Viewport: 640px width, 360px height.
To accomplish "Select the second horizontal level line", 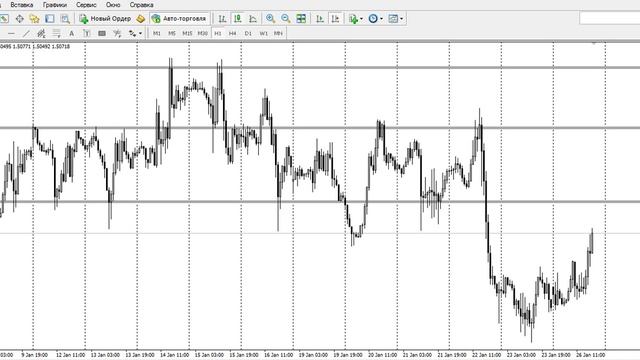I will [320, 128].
